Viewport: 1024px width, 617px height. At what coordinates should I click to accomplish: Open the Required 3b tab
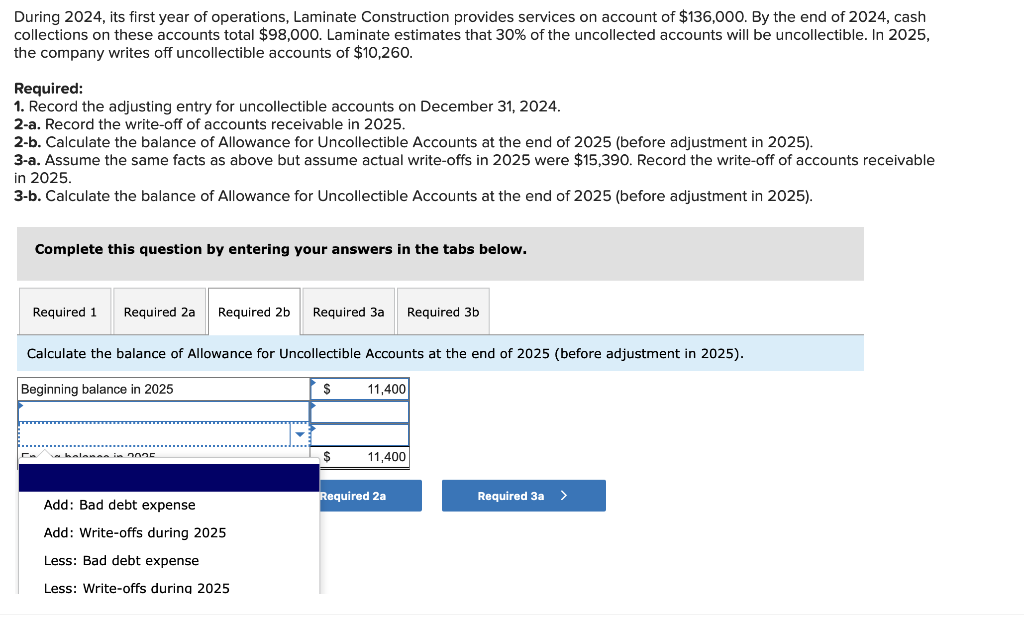coord(443,311)
